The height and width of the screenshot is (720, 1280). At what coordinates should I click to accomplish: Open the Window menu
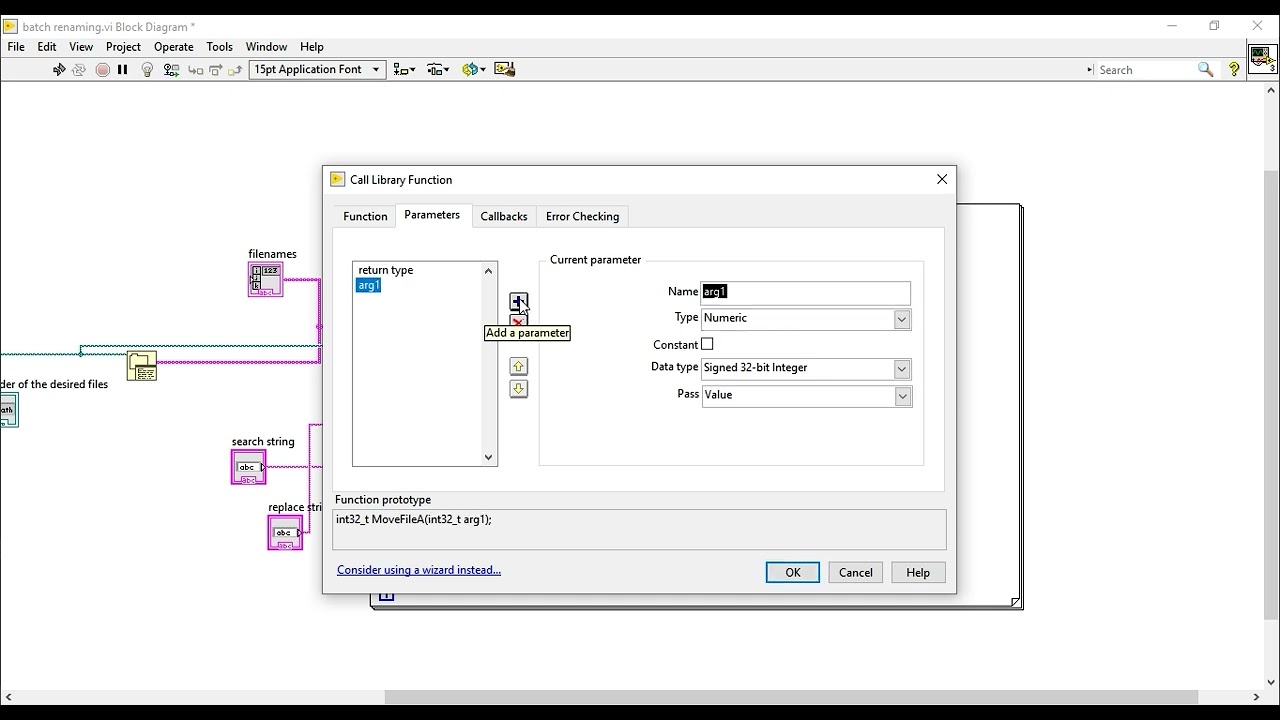click(266, 47)
